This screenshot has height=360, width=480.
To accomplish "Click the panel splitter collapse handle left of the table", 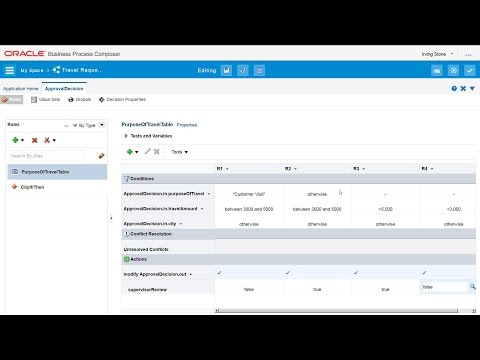I will click(x=111, y=218).
